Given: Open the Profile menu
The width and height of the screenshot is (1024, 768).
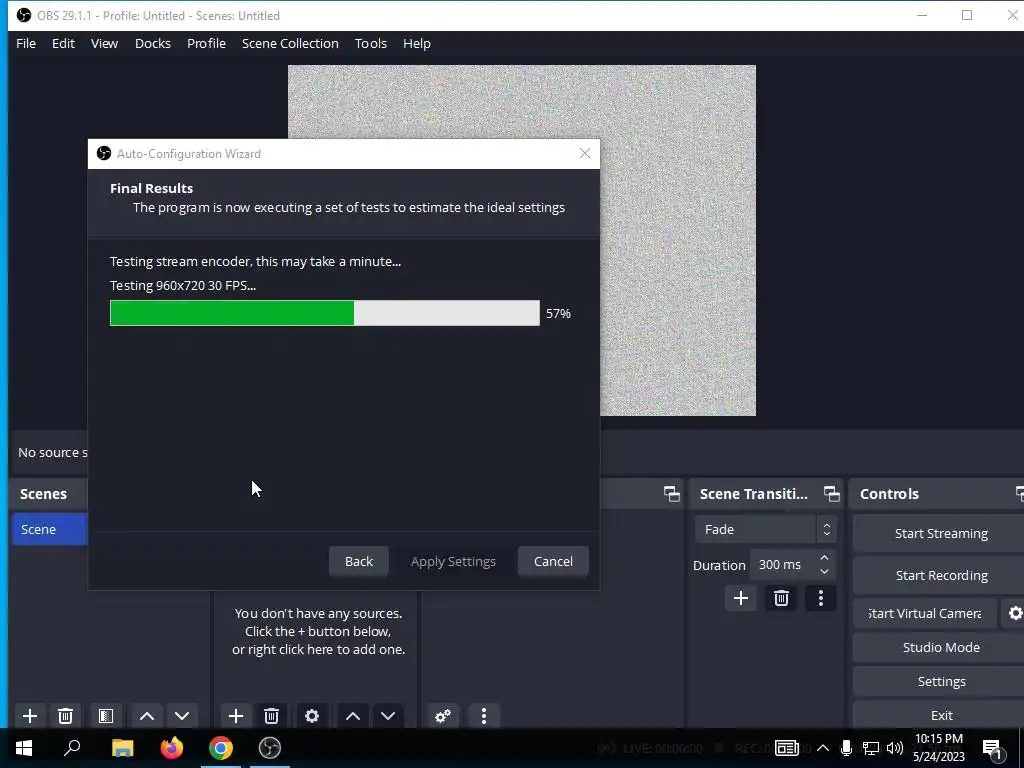Looking at the screenshot, I should tap(206, 43).
